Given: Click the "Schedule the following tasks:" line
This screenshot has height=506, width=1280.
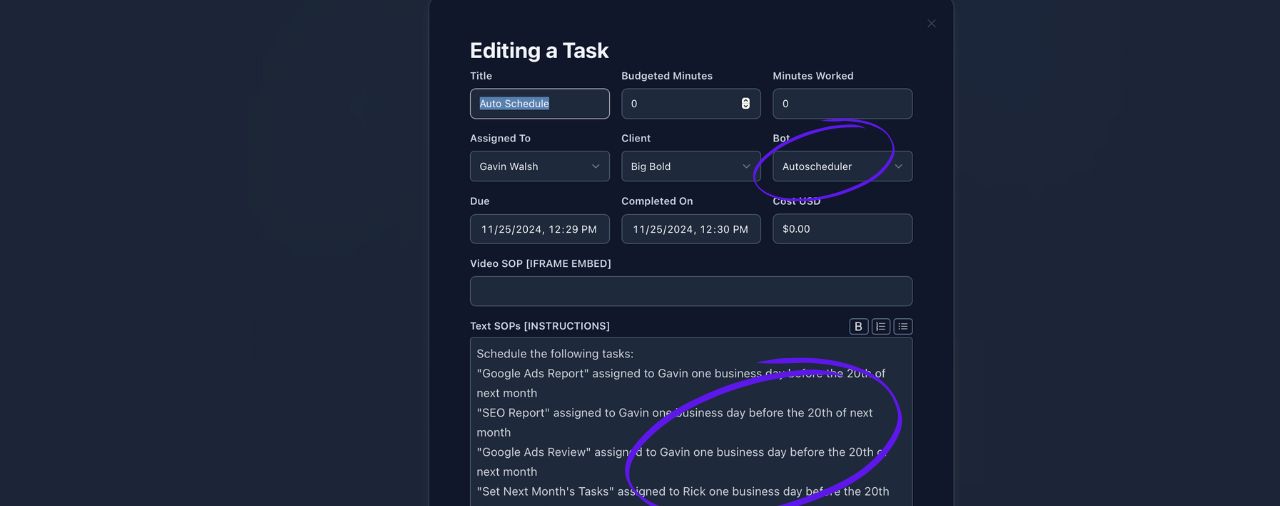Looking at the screenshot, I should (555, 353).
